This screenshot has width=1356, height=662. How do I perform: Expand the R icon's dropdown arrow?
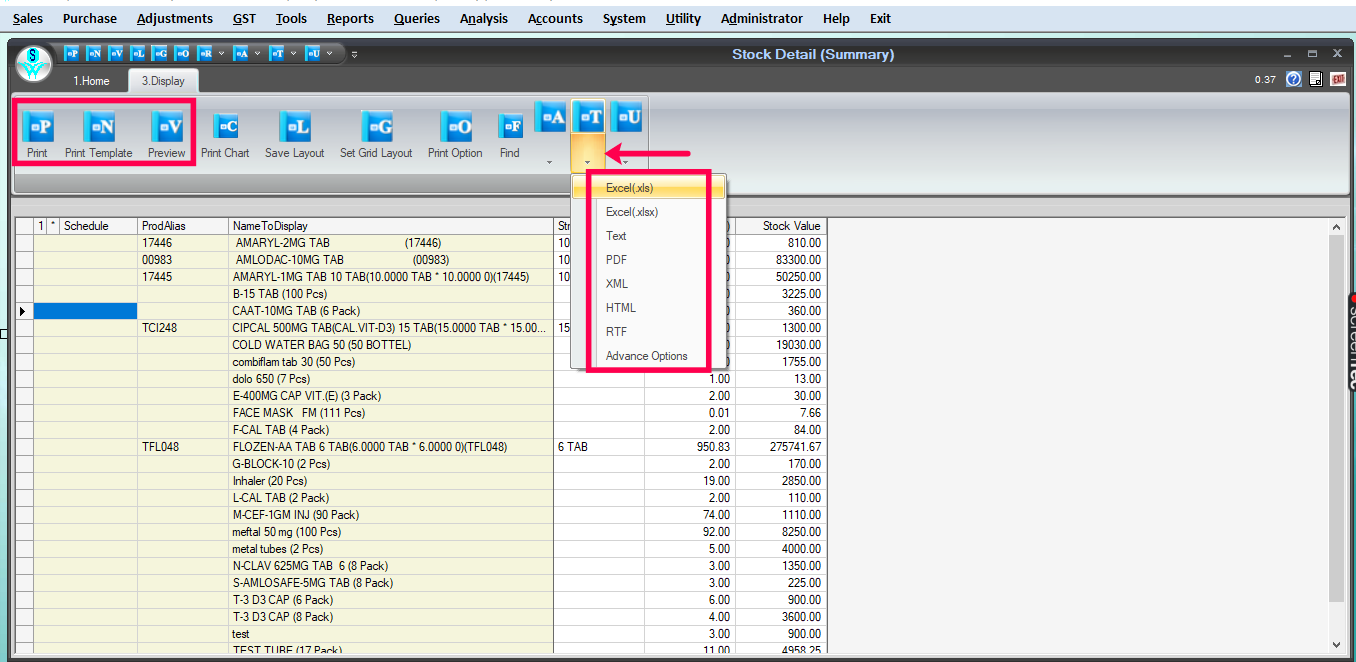(x=222, y=53)
